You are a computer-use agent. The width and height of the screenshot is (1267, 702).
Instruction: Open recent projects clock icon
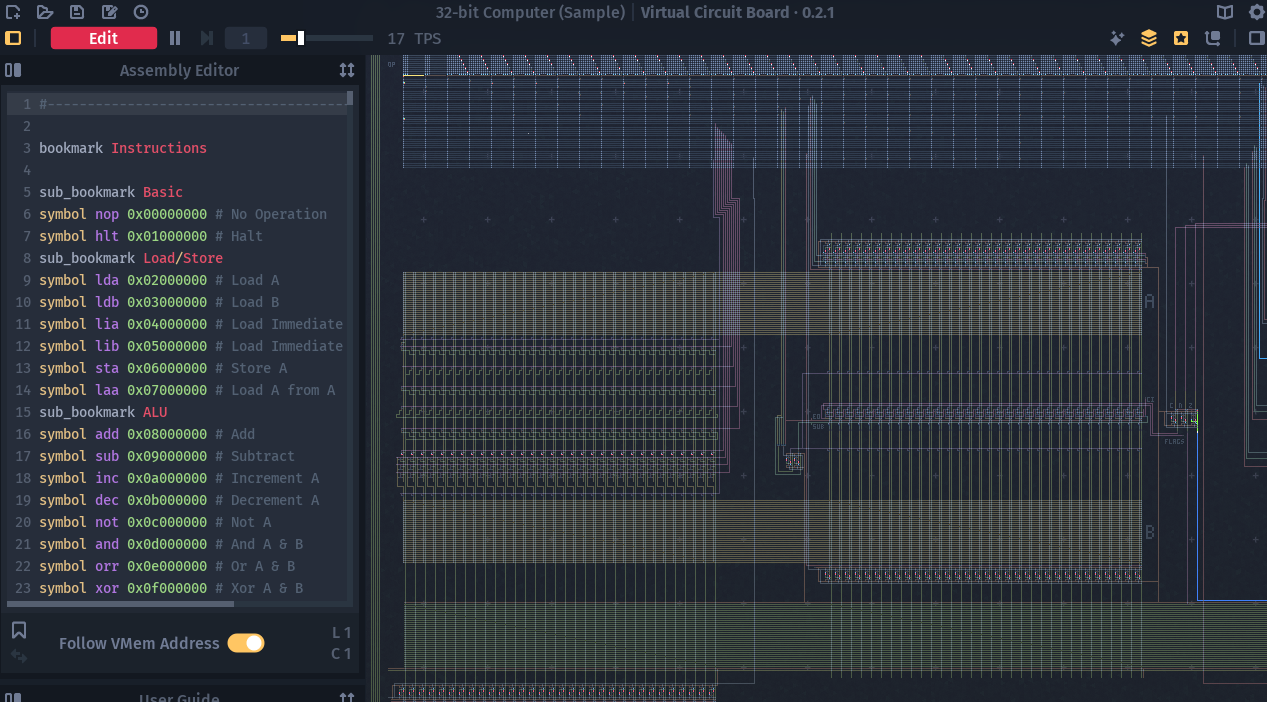(x=141, y=12)
